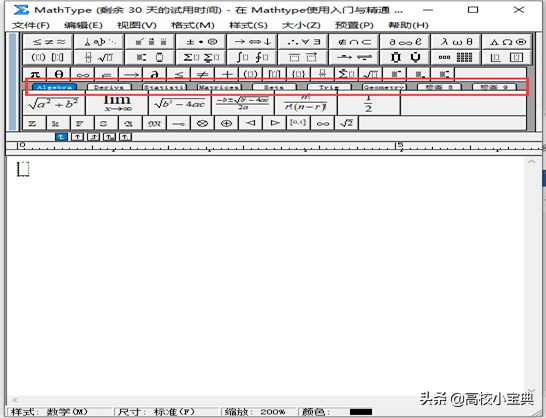The image size is (546, 418).
Task: Open the 样式(S) menu
Action: pyautogui.click(x=248, y=25)
